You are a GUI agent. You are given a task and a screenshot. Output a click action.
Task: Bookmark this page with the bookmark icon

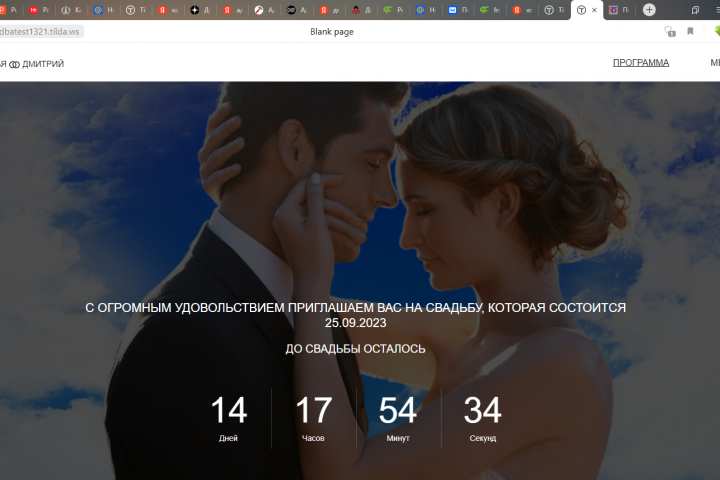click(690, 31)
